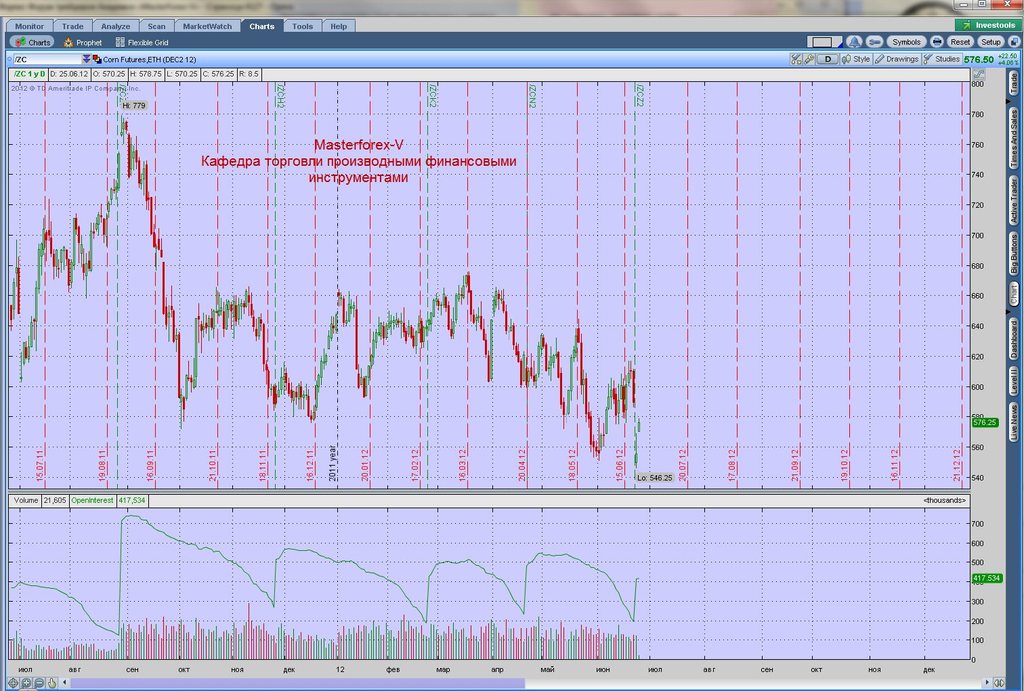This screenshot has height=691, width=1024.
Task: Click the Reset button
Action: click(x=960, y=42)
